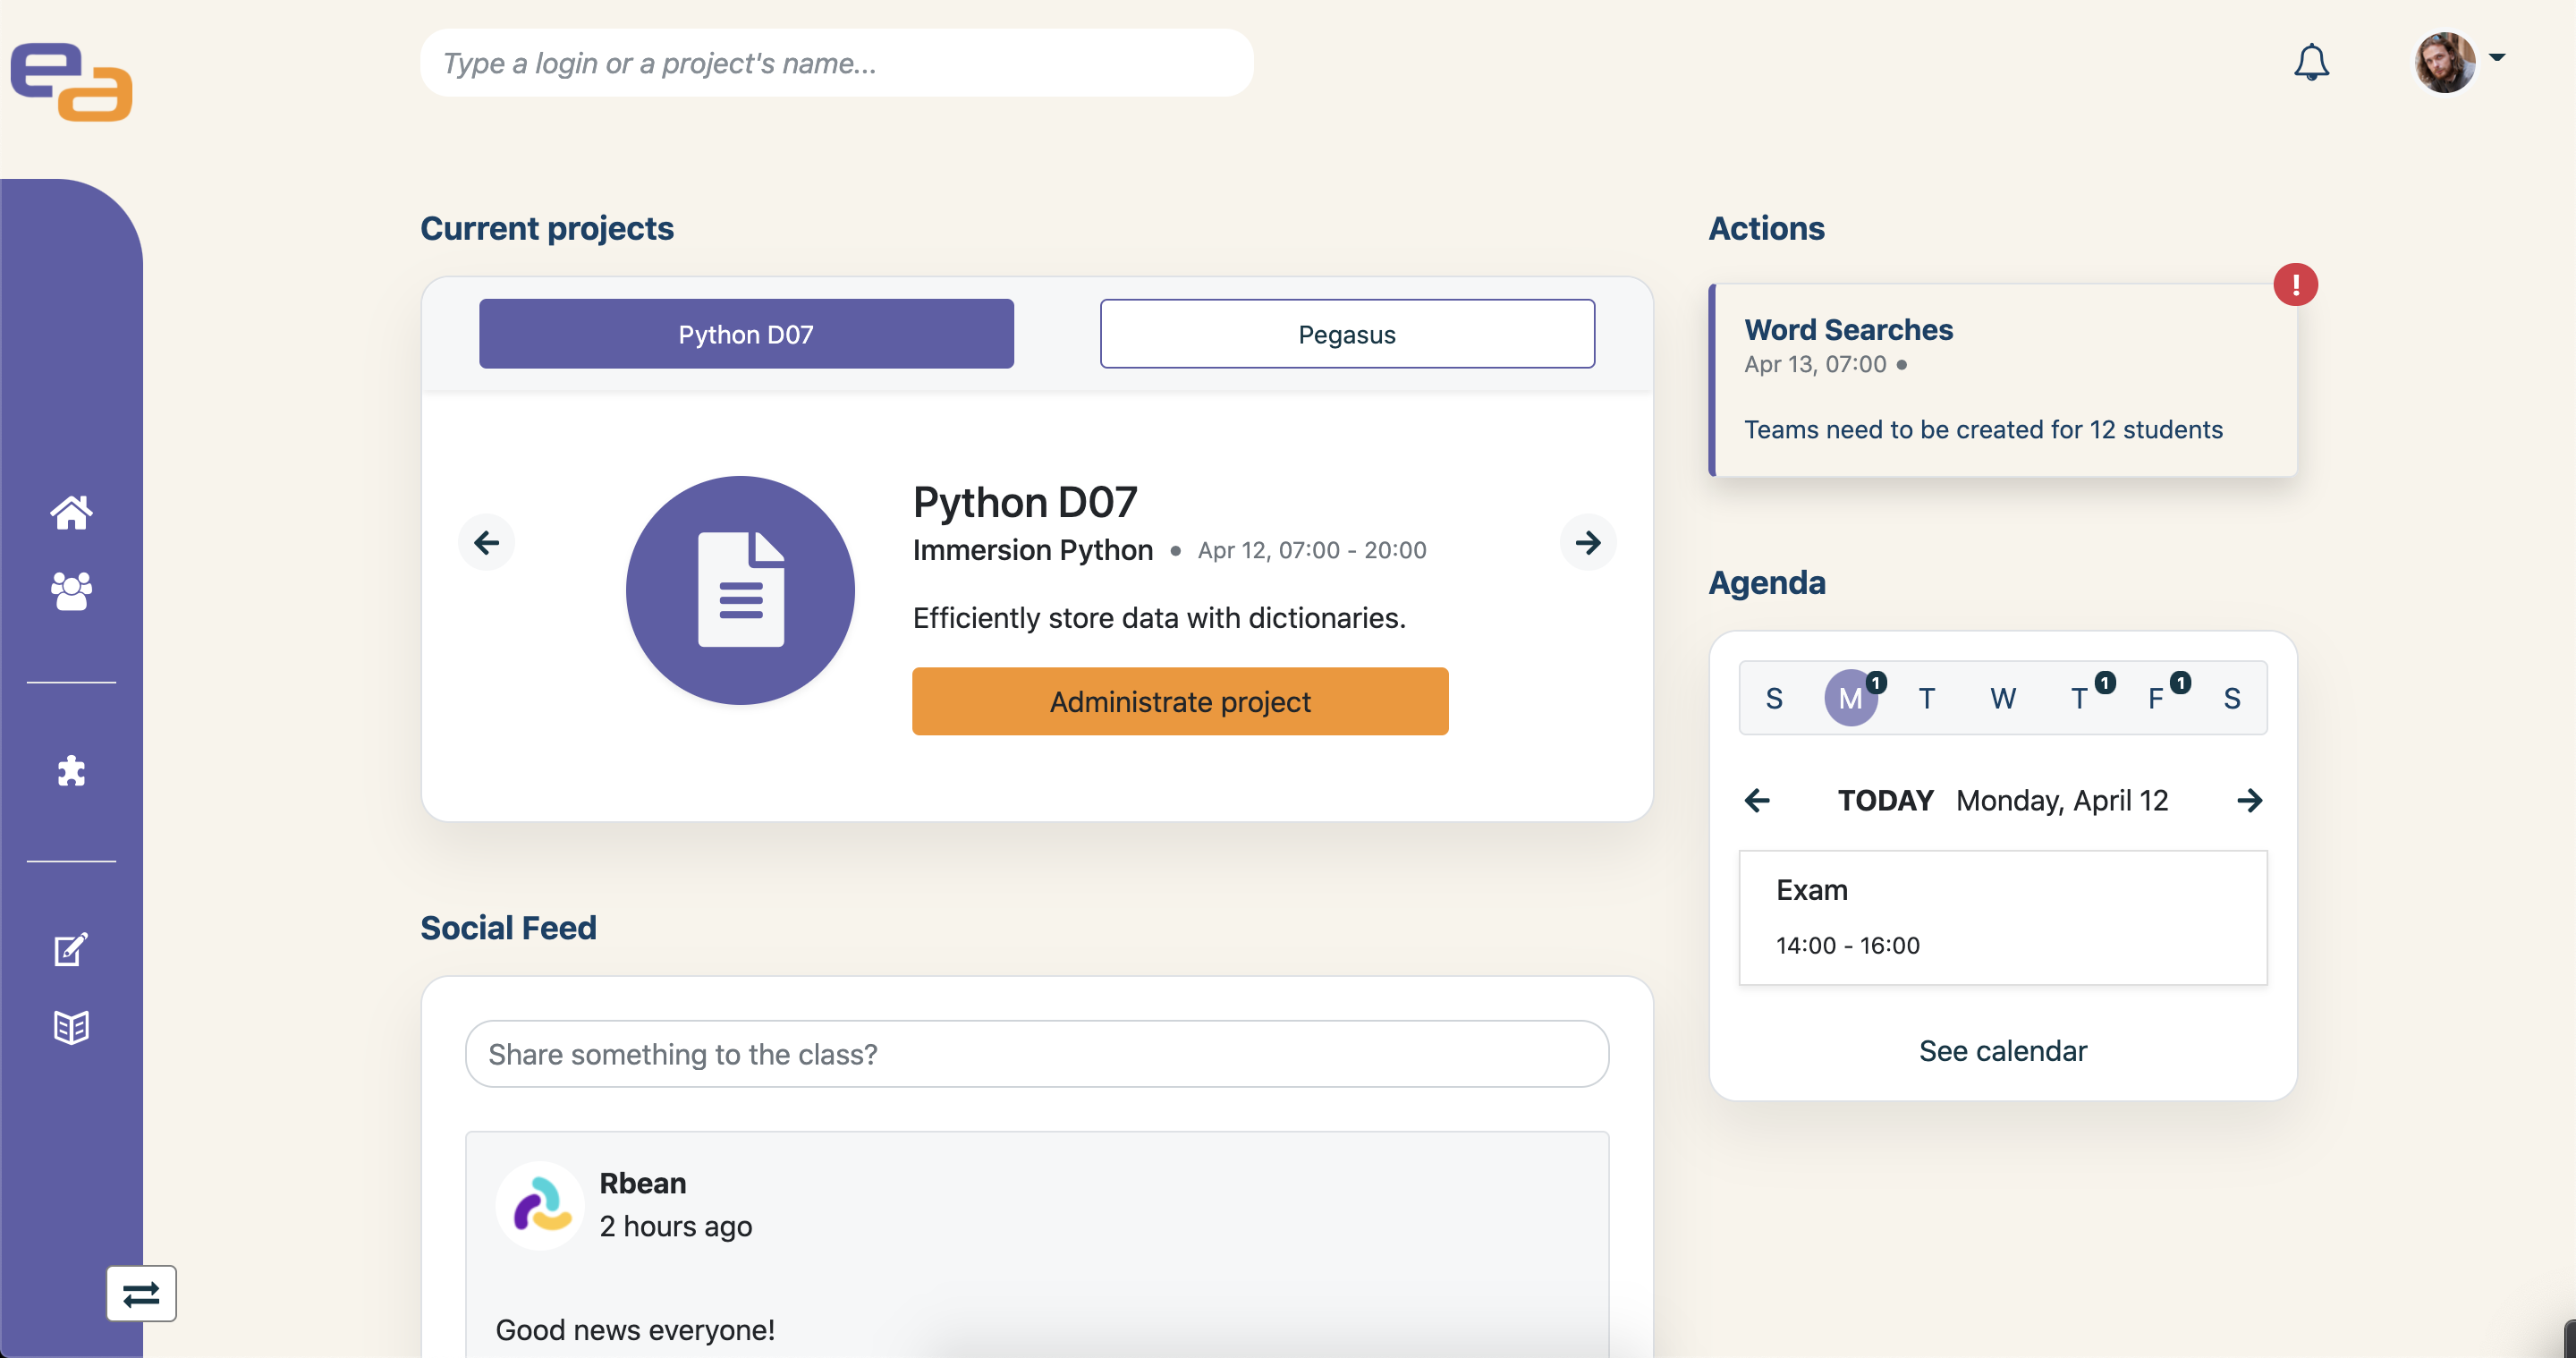Select Friday in the agenda week strip
This screenshot has height=1358, width=2576.
2156,698
